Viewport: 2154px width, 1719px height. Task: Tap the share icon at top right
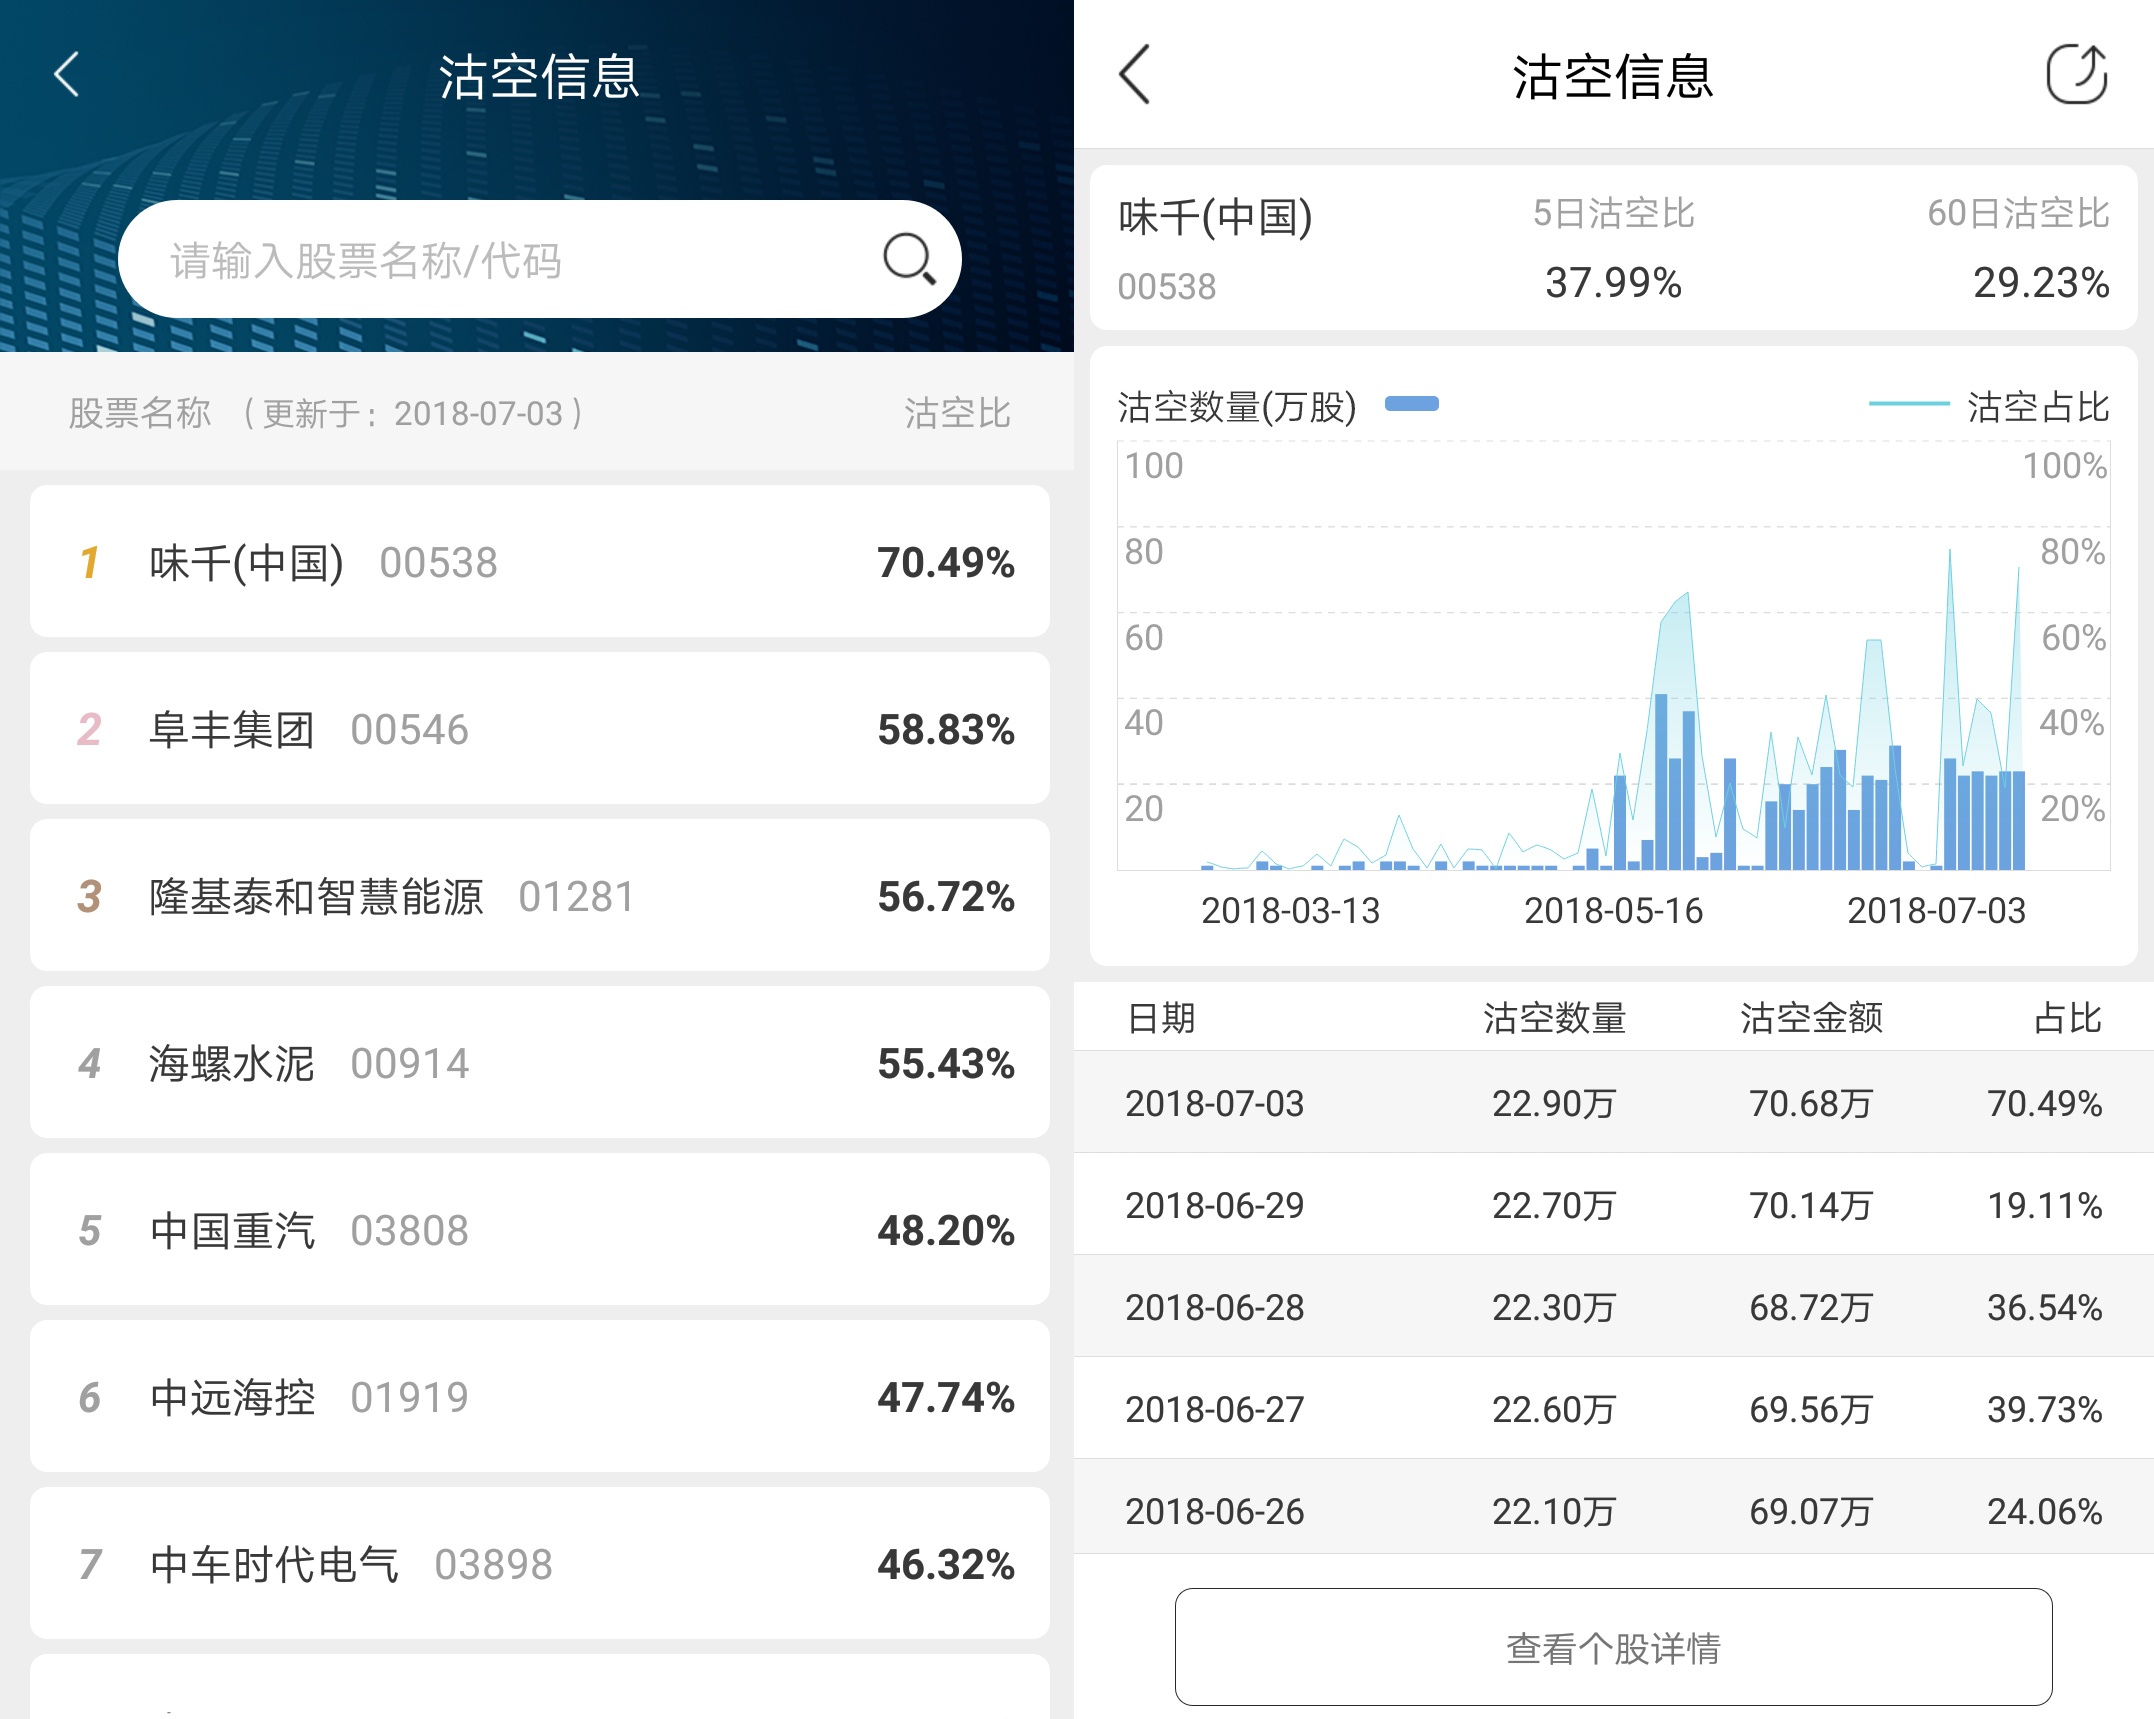pyautogui.click(x=2076, y=75)
